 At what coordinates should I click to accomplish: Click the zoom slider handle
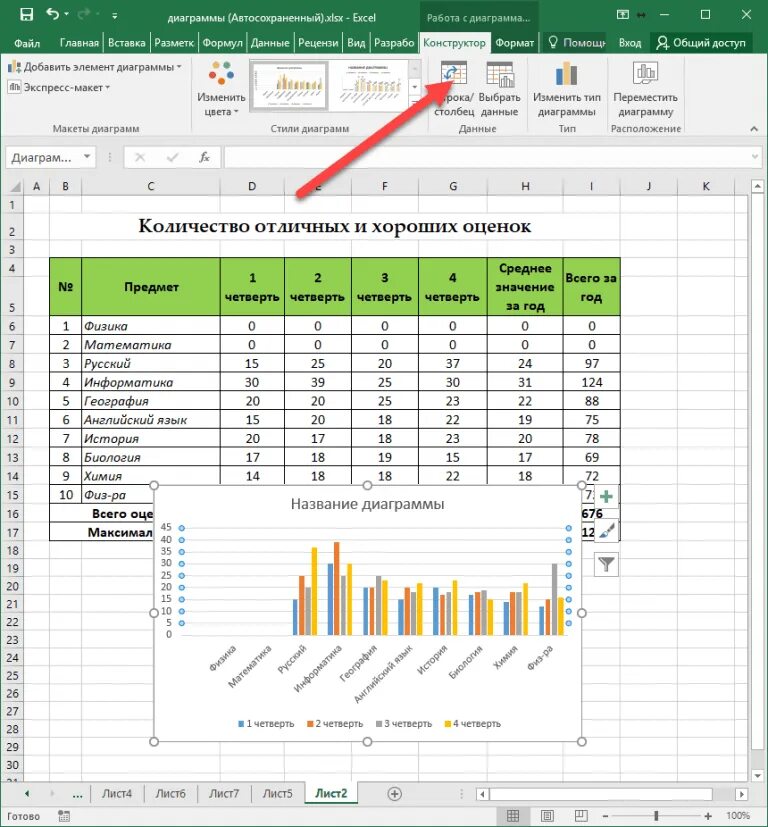pos(656,816)
